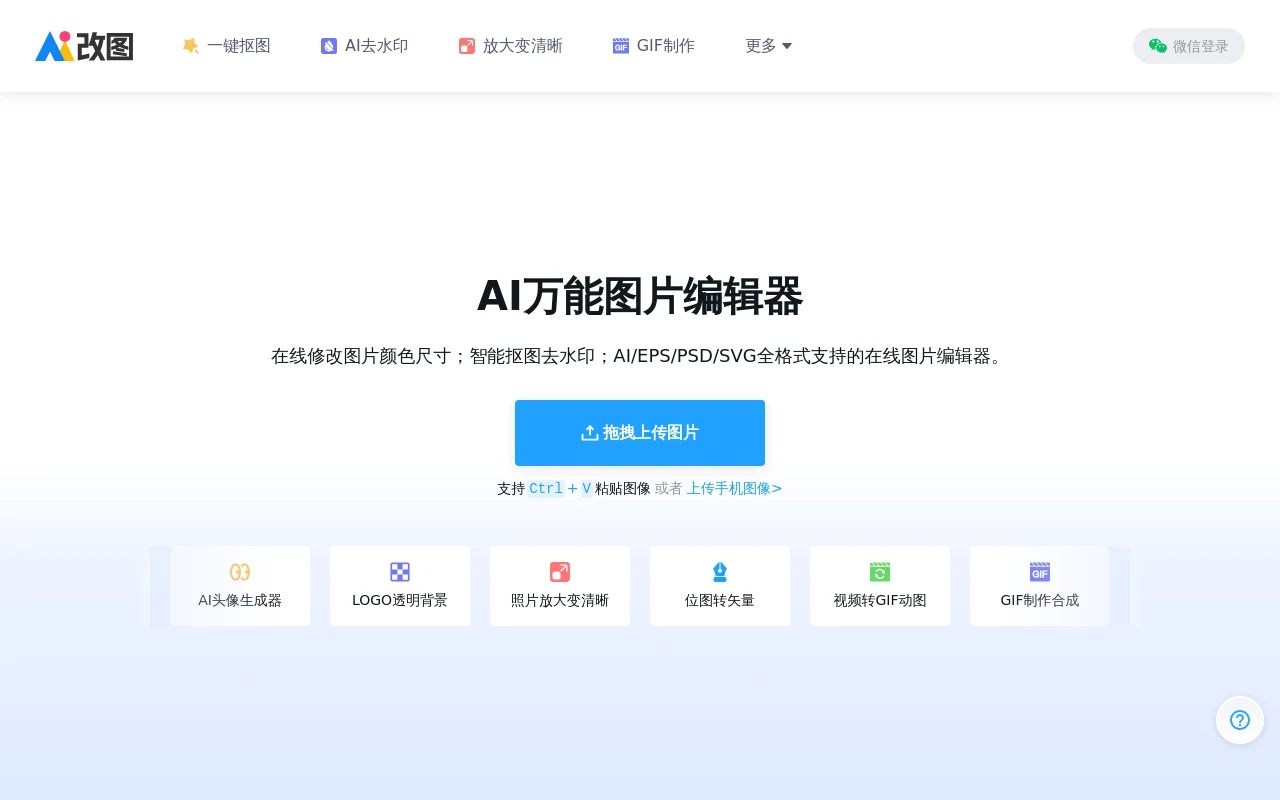The height and width of the screenshot is (800, 1280).
Task: Open 照片放大变清晰 via its red enlarge icon
Action: point(560,572)
